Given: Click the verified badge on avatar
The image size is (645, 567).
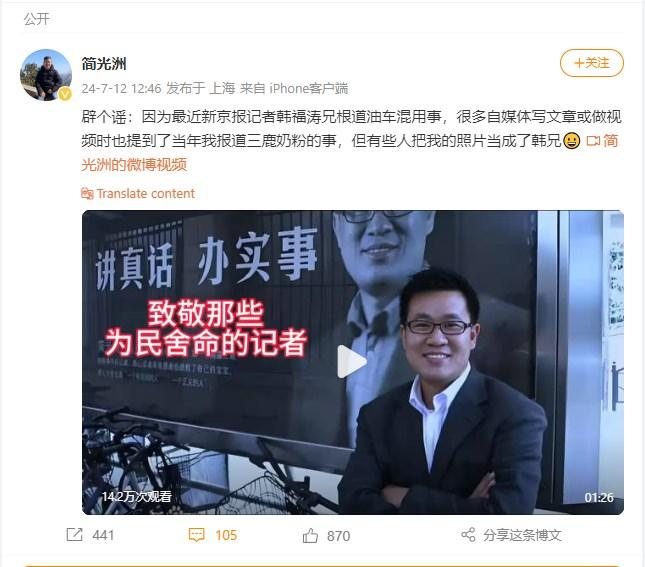Looking at the screenshot, I should (65, 94).
